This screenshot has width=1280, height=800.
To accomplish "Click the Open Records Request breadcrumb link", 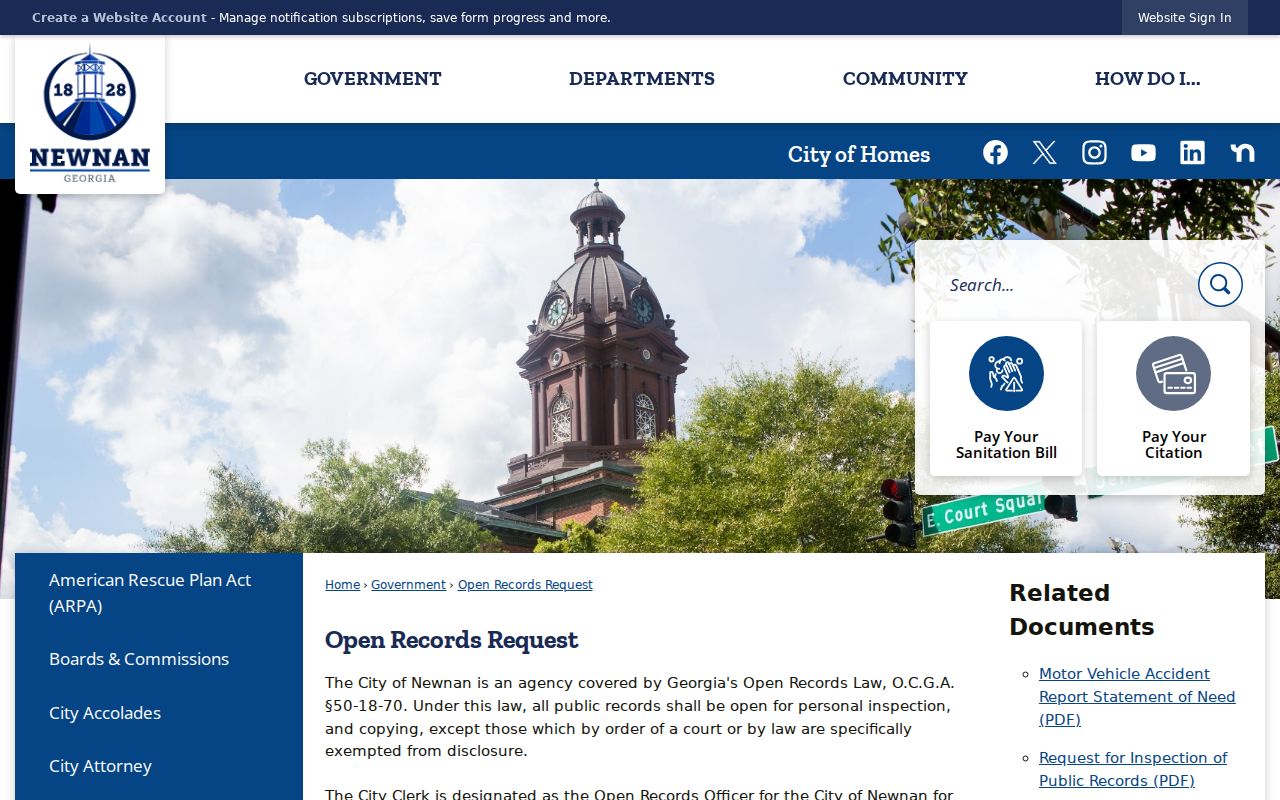I will 525,585.
